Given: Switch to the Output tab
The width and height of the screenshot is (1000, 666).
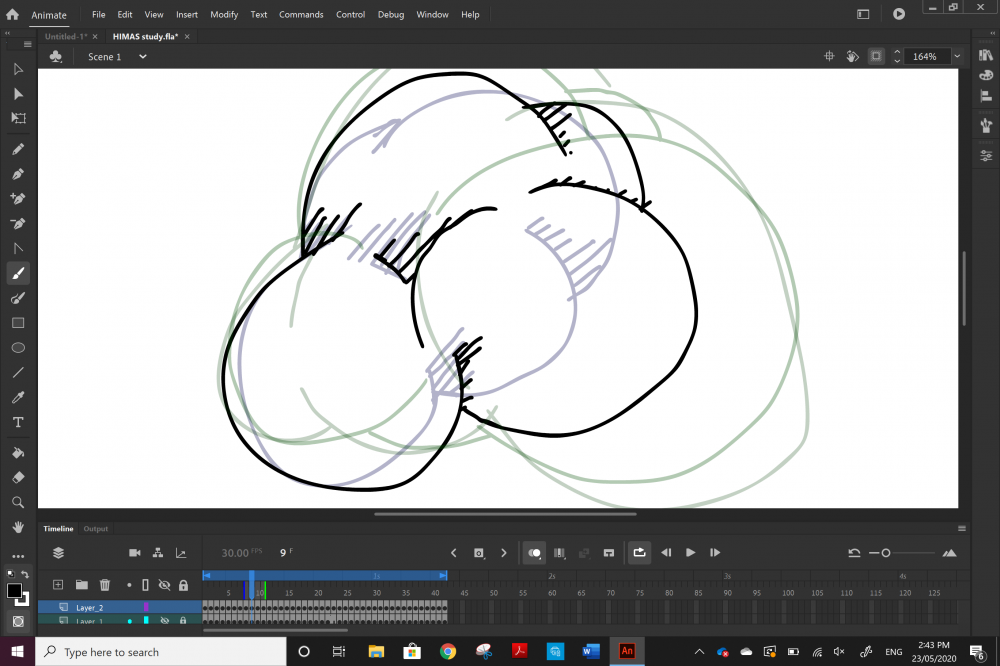Looking at the screenshot, I should coord(96,529).
